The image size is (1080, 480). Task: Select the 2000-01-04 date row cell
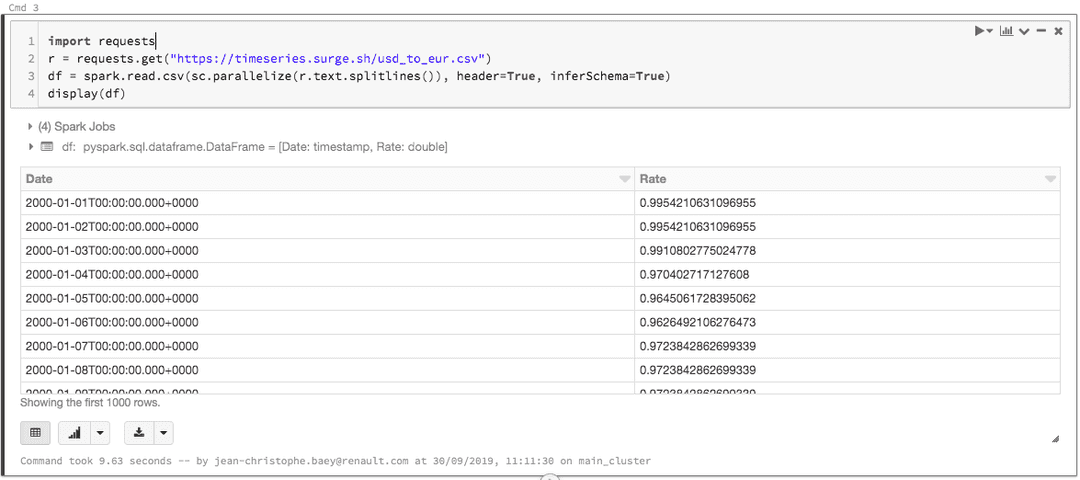[x=112, y=275]
